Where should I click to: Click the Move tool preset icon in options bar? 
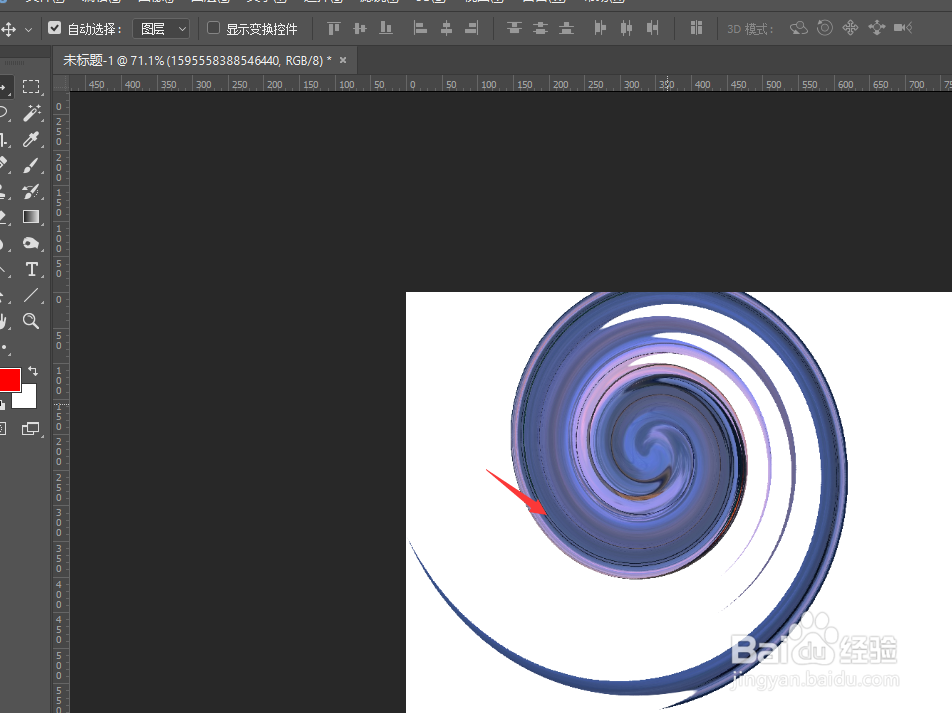pos(8,29)
